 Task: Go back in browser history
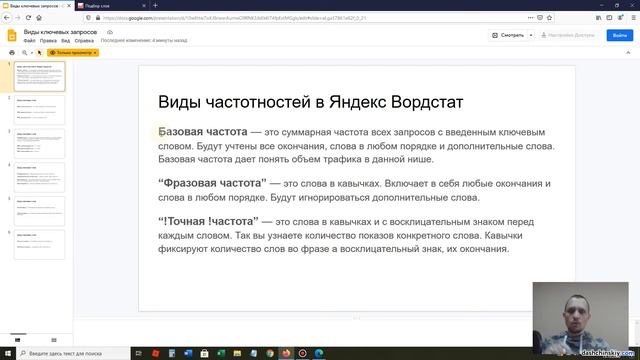pos(7,18)
